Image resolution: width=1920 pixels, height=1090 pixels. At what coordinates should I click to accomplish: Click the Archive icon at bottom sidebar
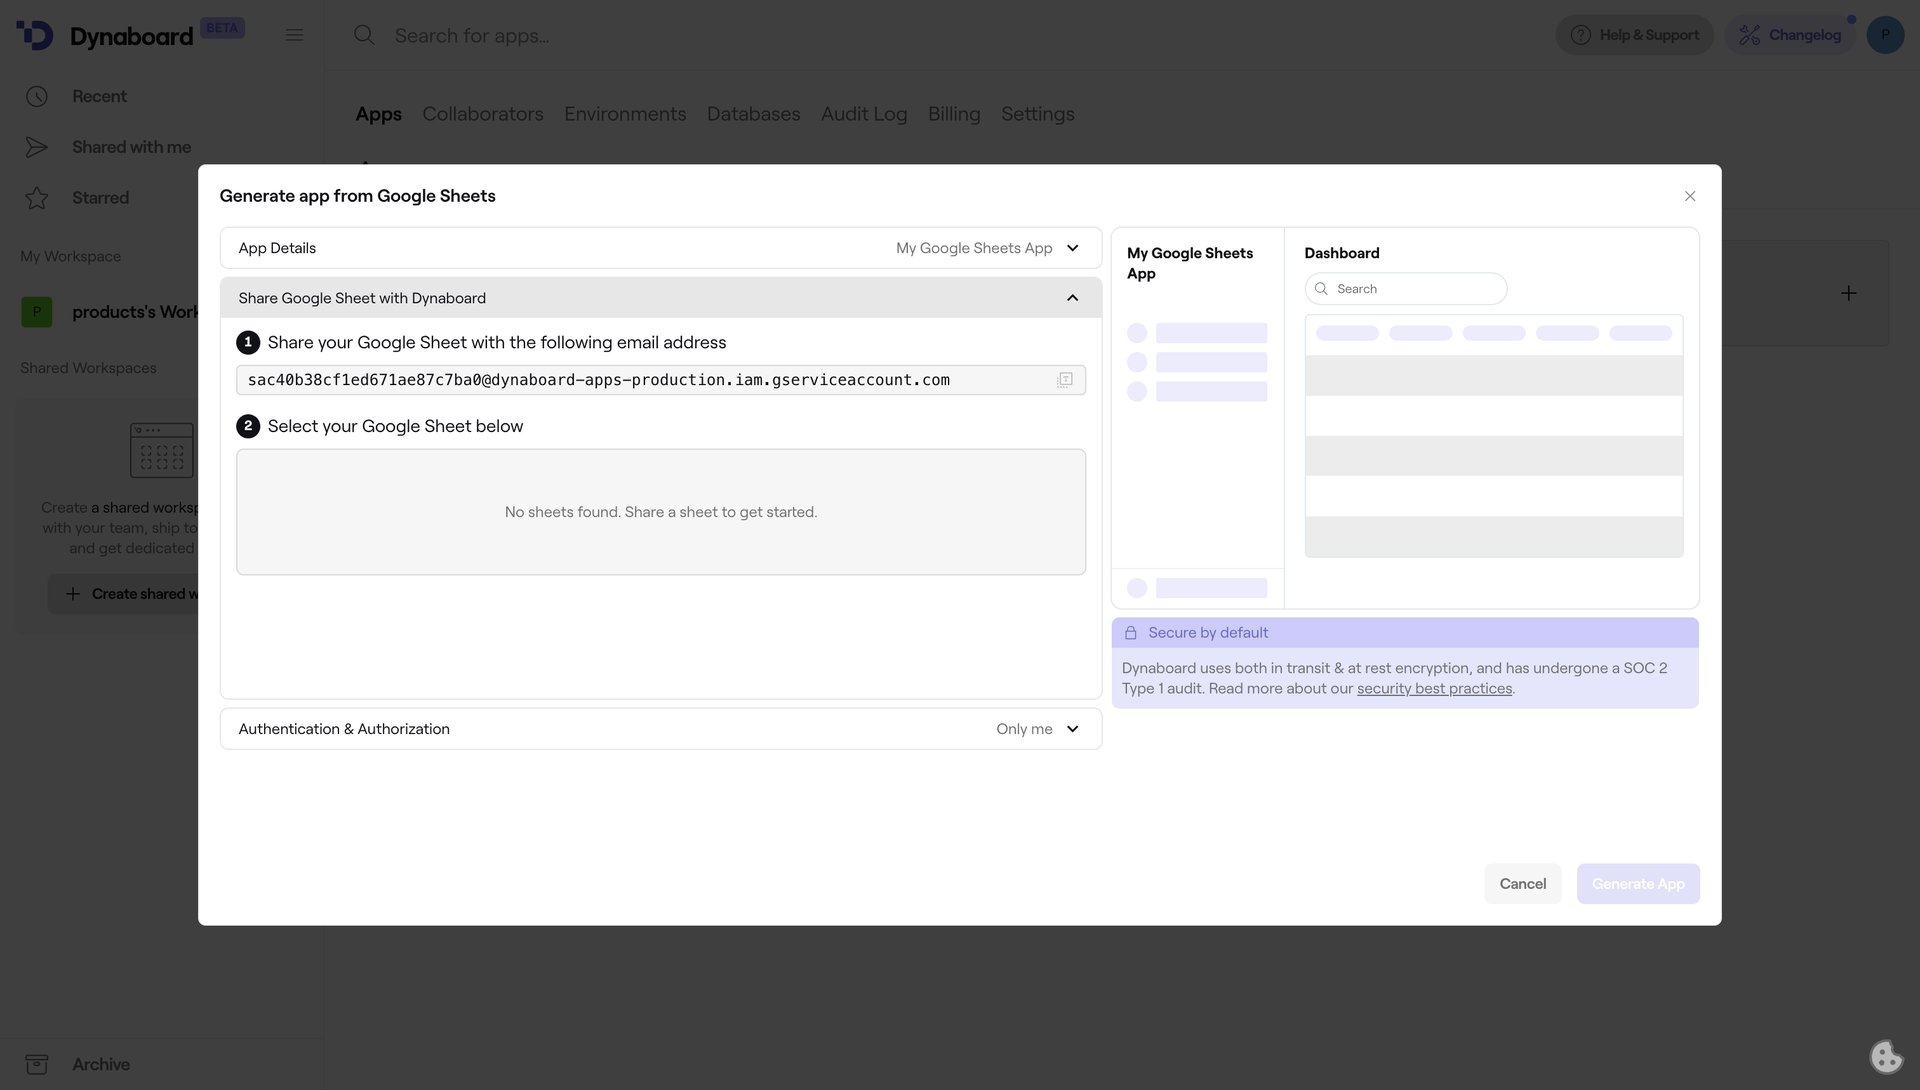point(37,1064)
